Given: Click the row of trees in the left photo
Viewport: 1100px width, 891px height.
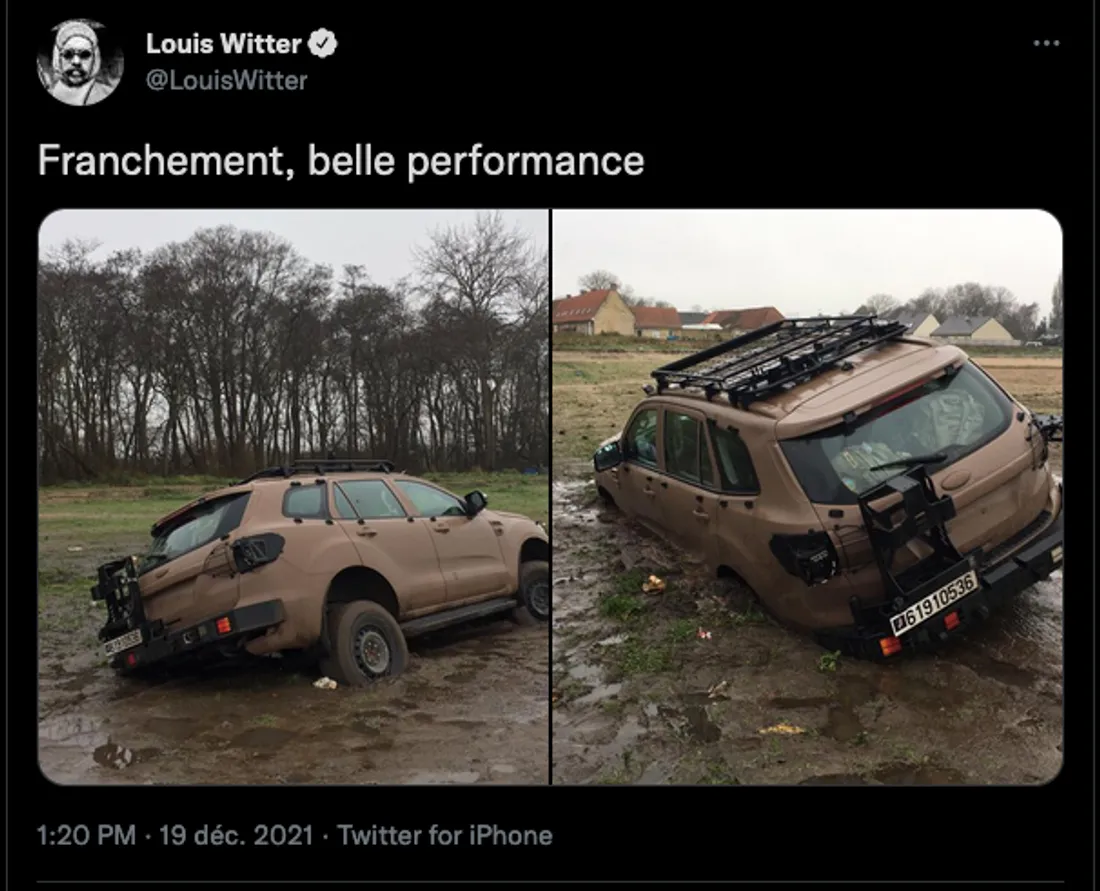Looking at the screenshot, I should (x=293, y=351).
